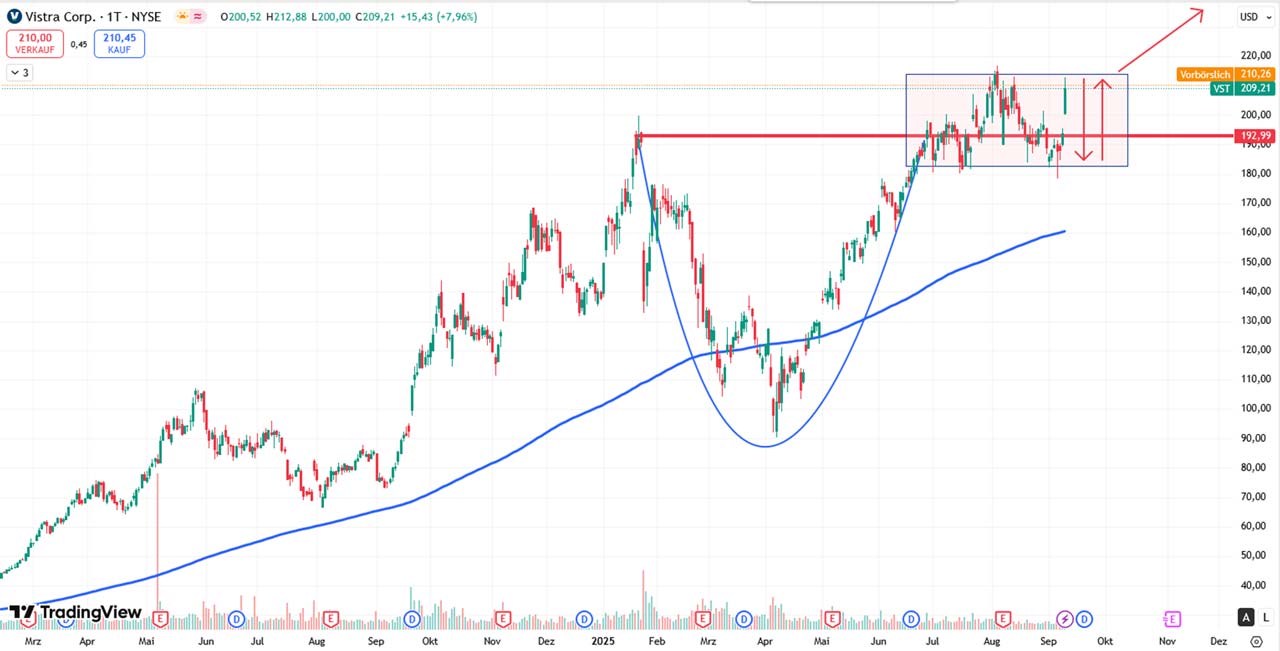Image resolution: width=1280 pixels, height=651 pixels.
Task: Open the dividend marker between Jun and Jul 2025
Action: pos(911,619)
